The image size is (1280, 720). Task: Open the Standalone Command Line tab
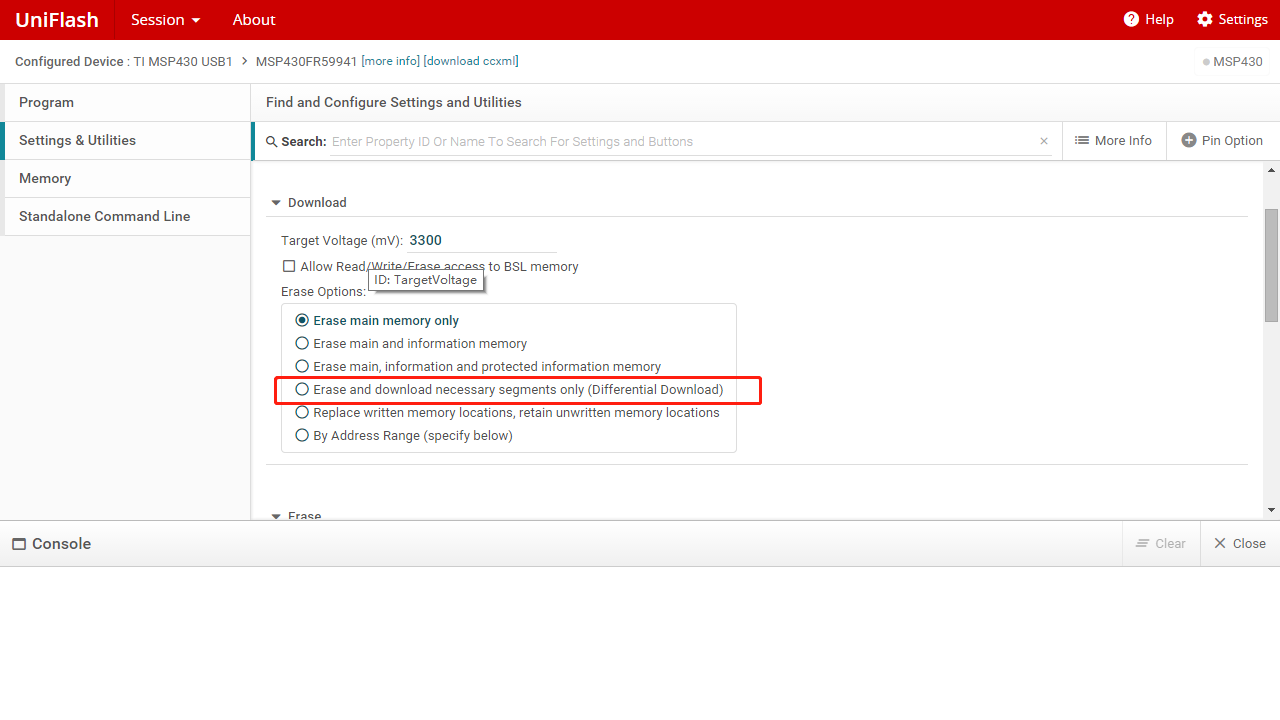click(x=126, y=216)
